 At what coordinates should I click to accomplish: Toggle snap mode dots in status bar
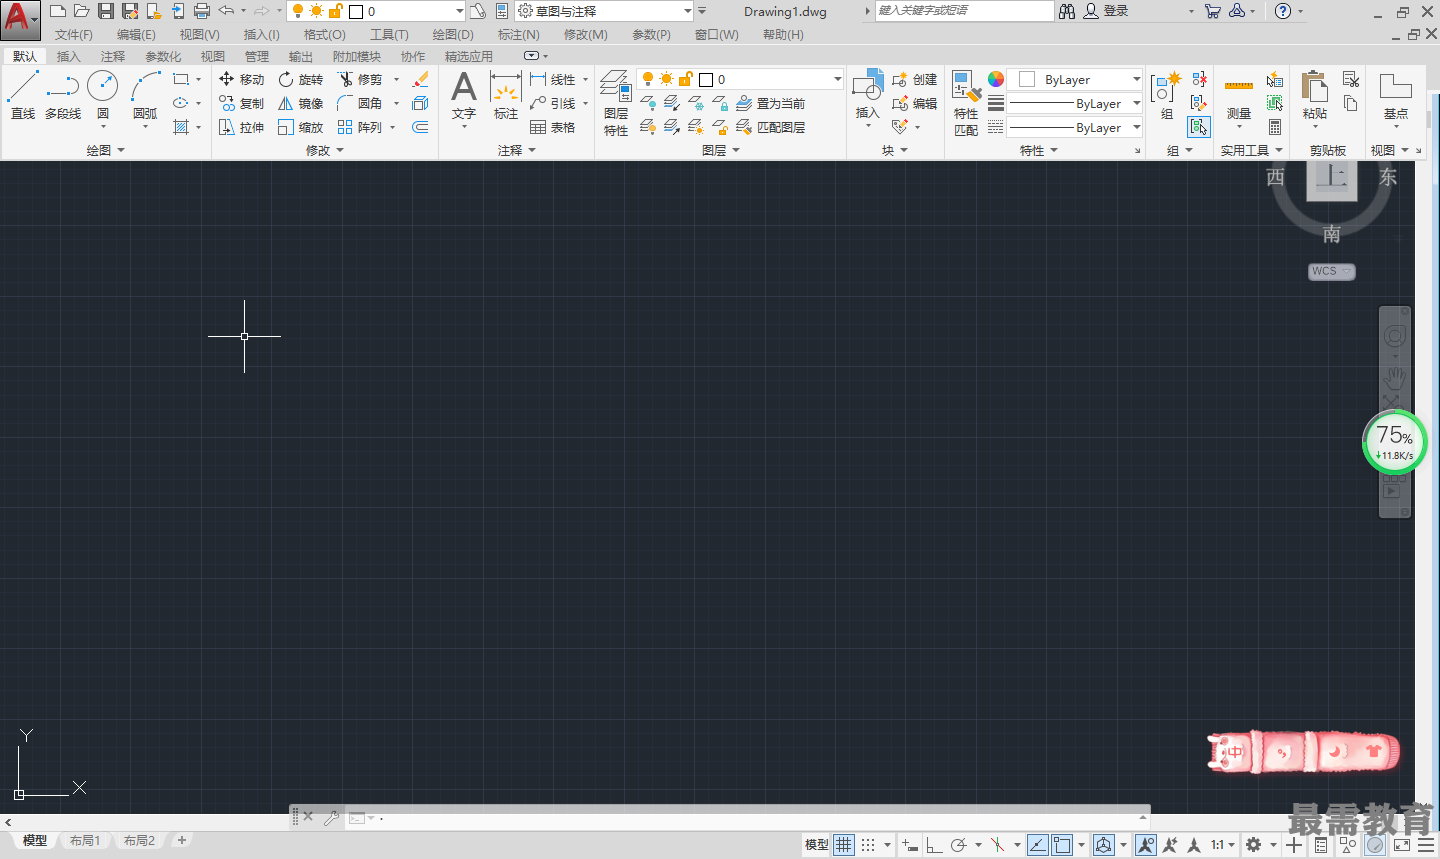[868, 845]
